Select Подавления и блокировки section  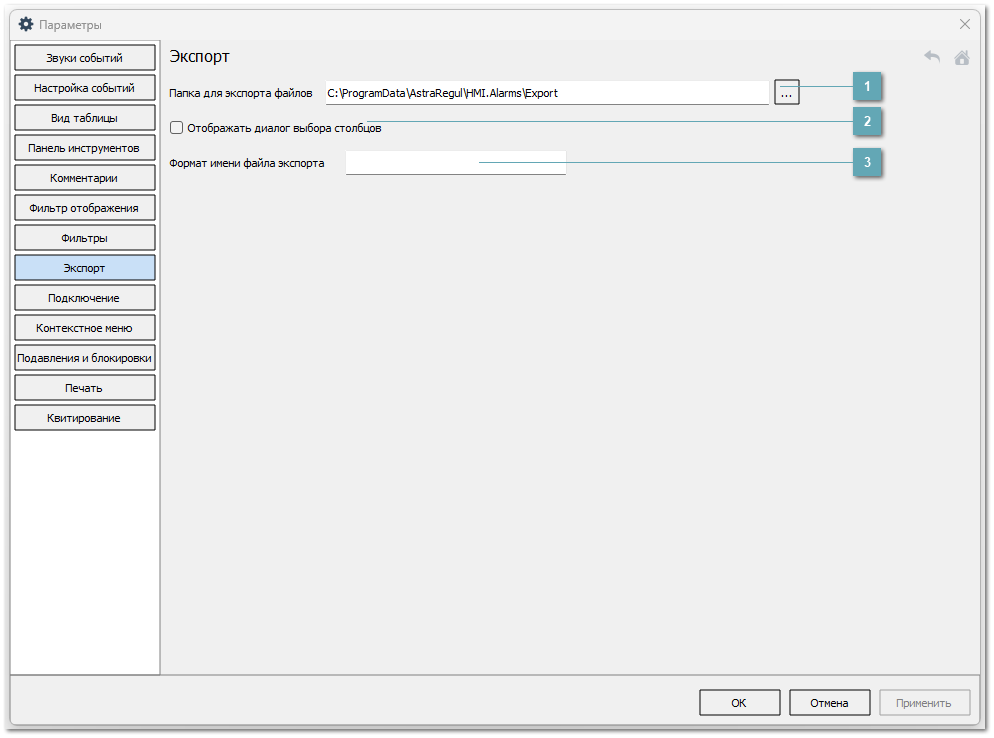[85, 358]
